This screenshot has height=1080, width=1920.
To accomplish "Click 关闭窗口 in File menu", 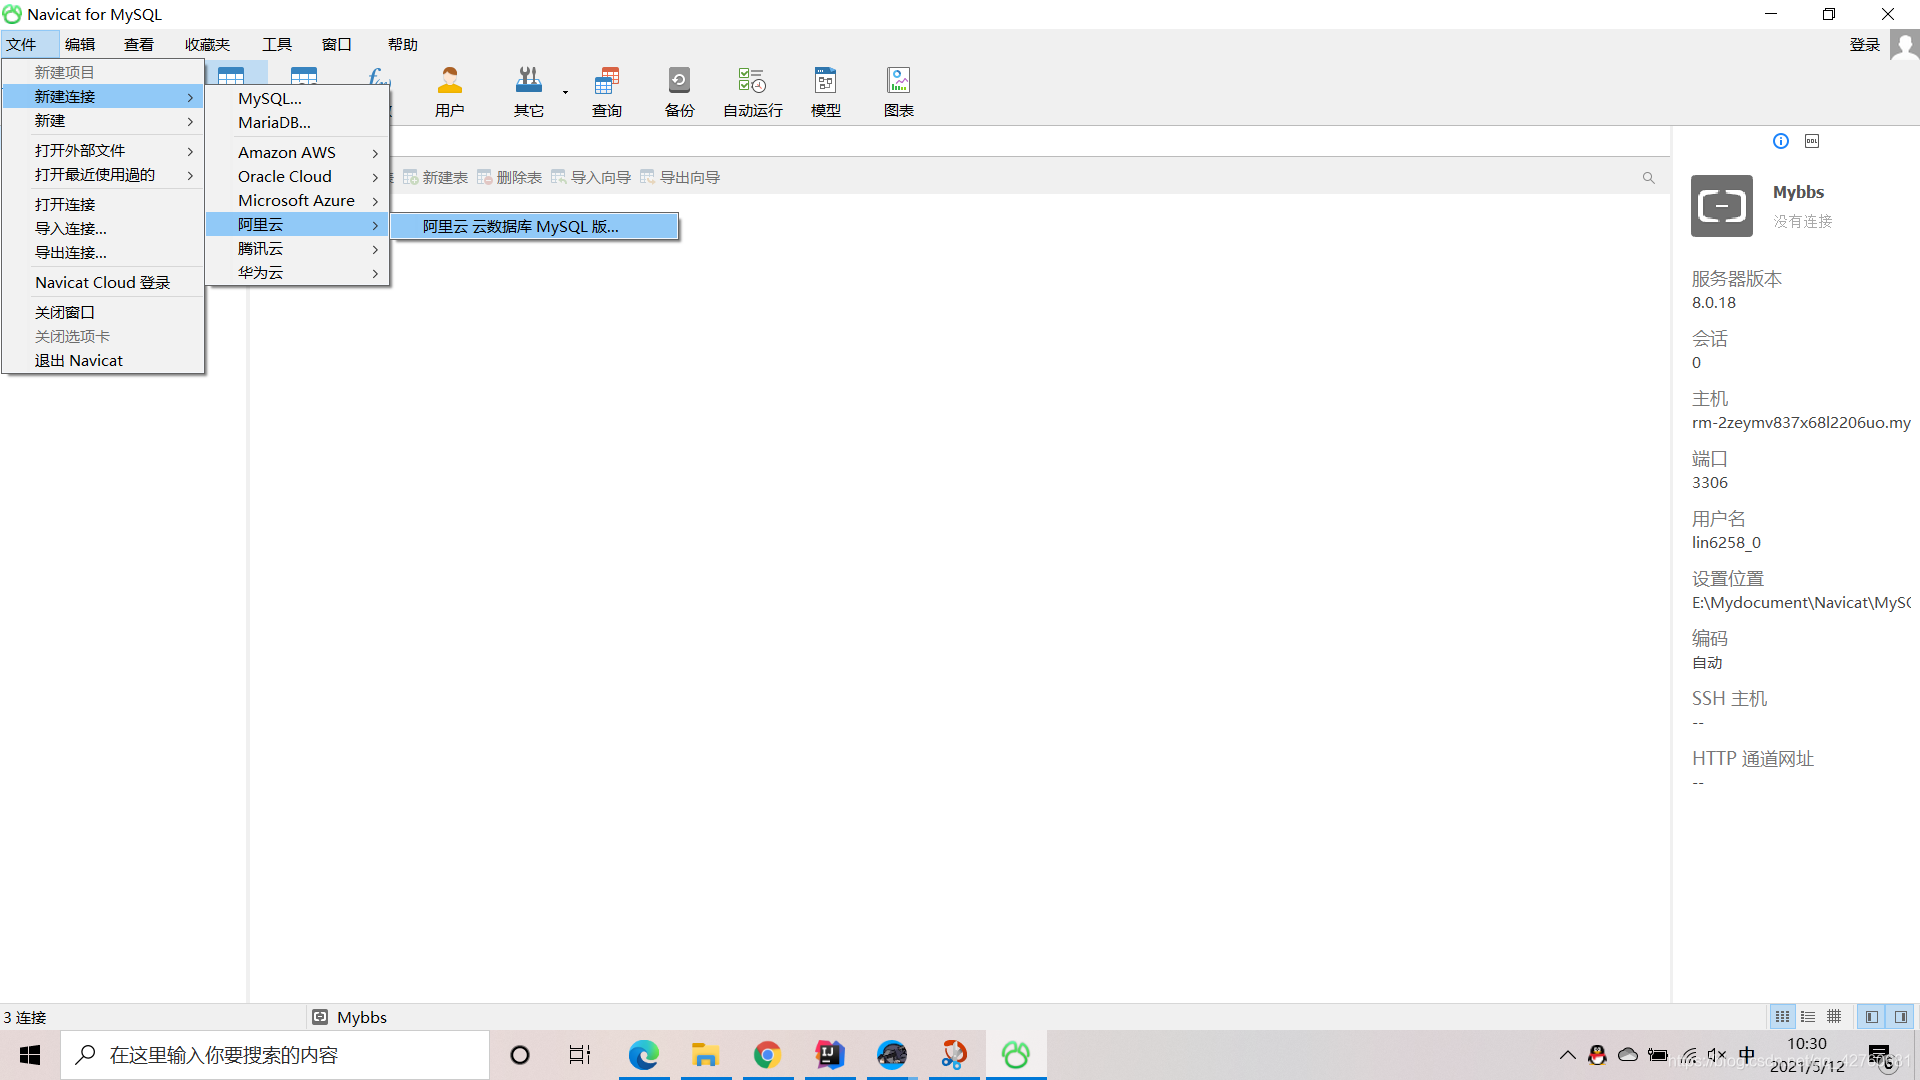I will pyautogui.click(x=103, y=313).
